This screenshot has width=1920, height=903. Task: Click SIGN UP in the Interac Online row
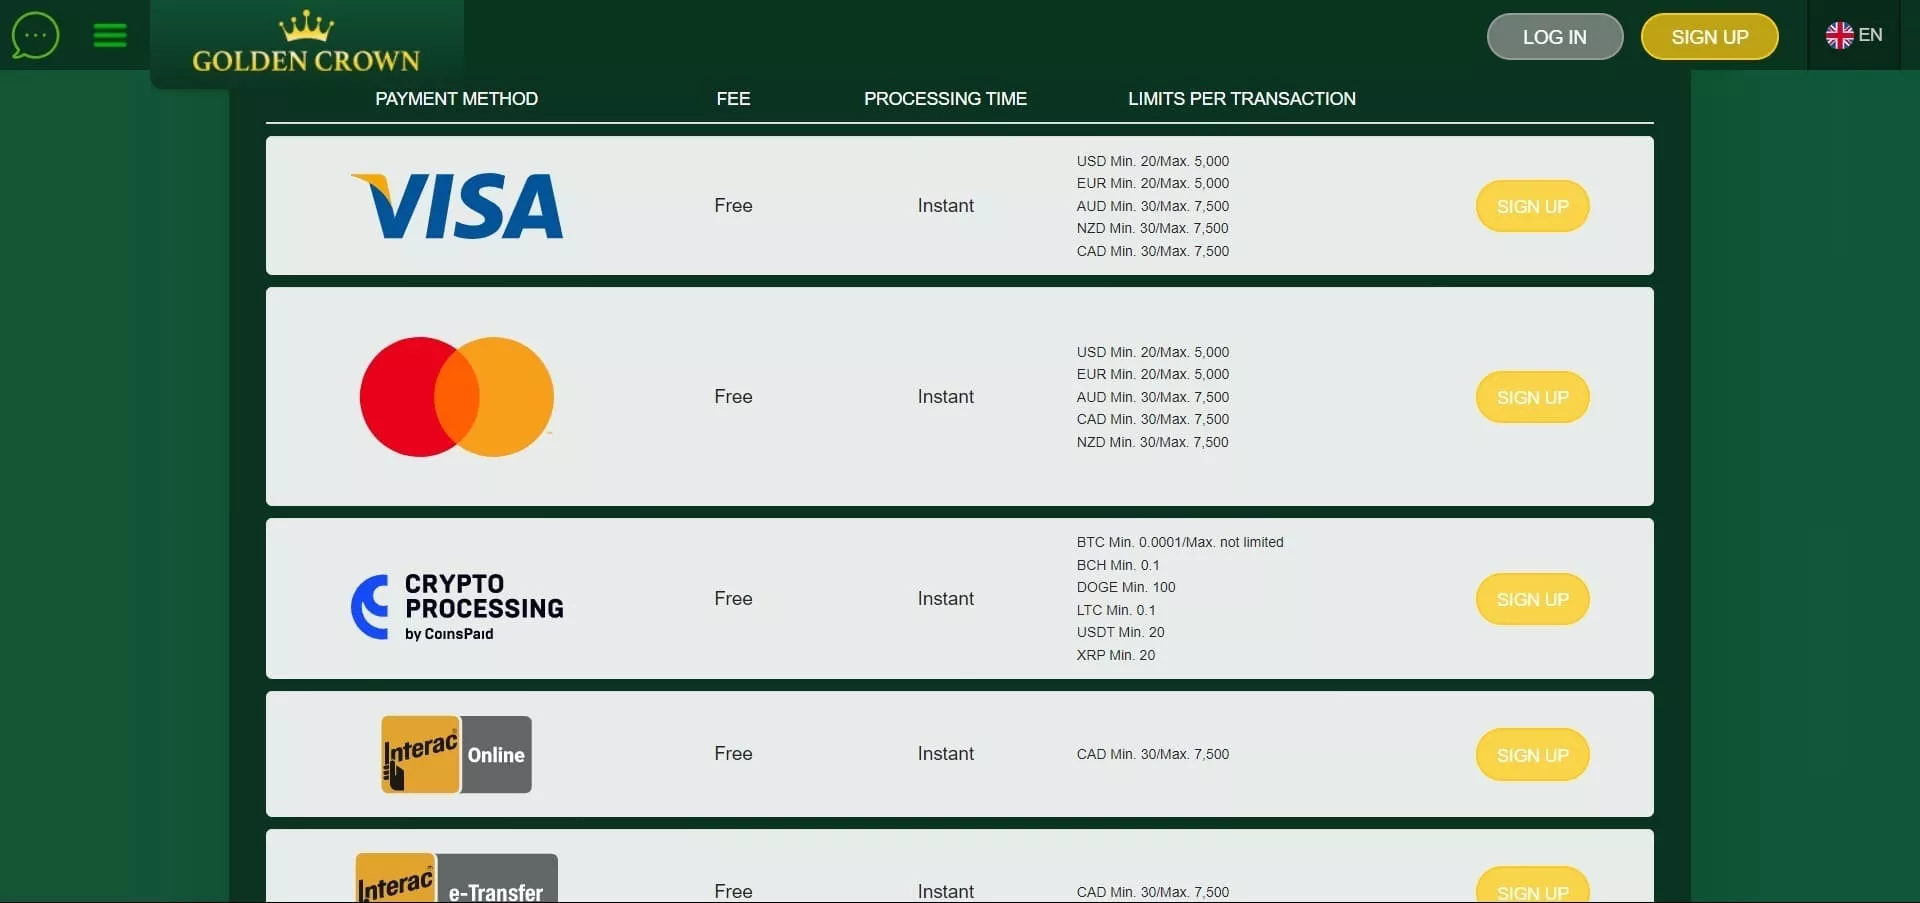point(1532,755)
